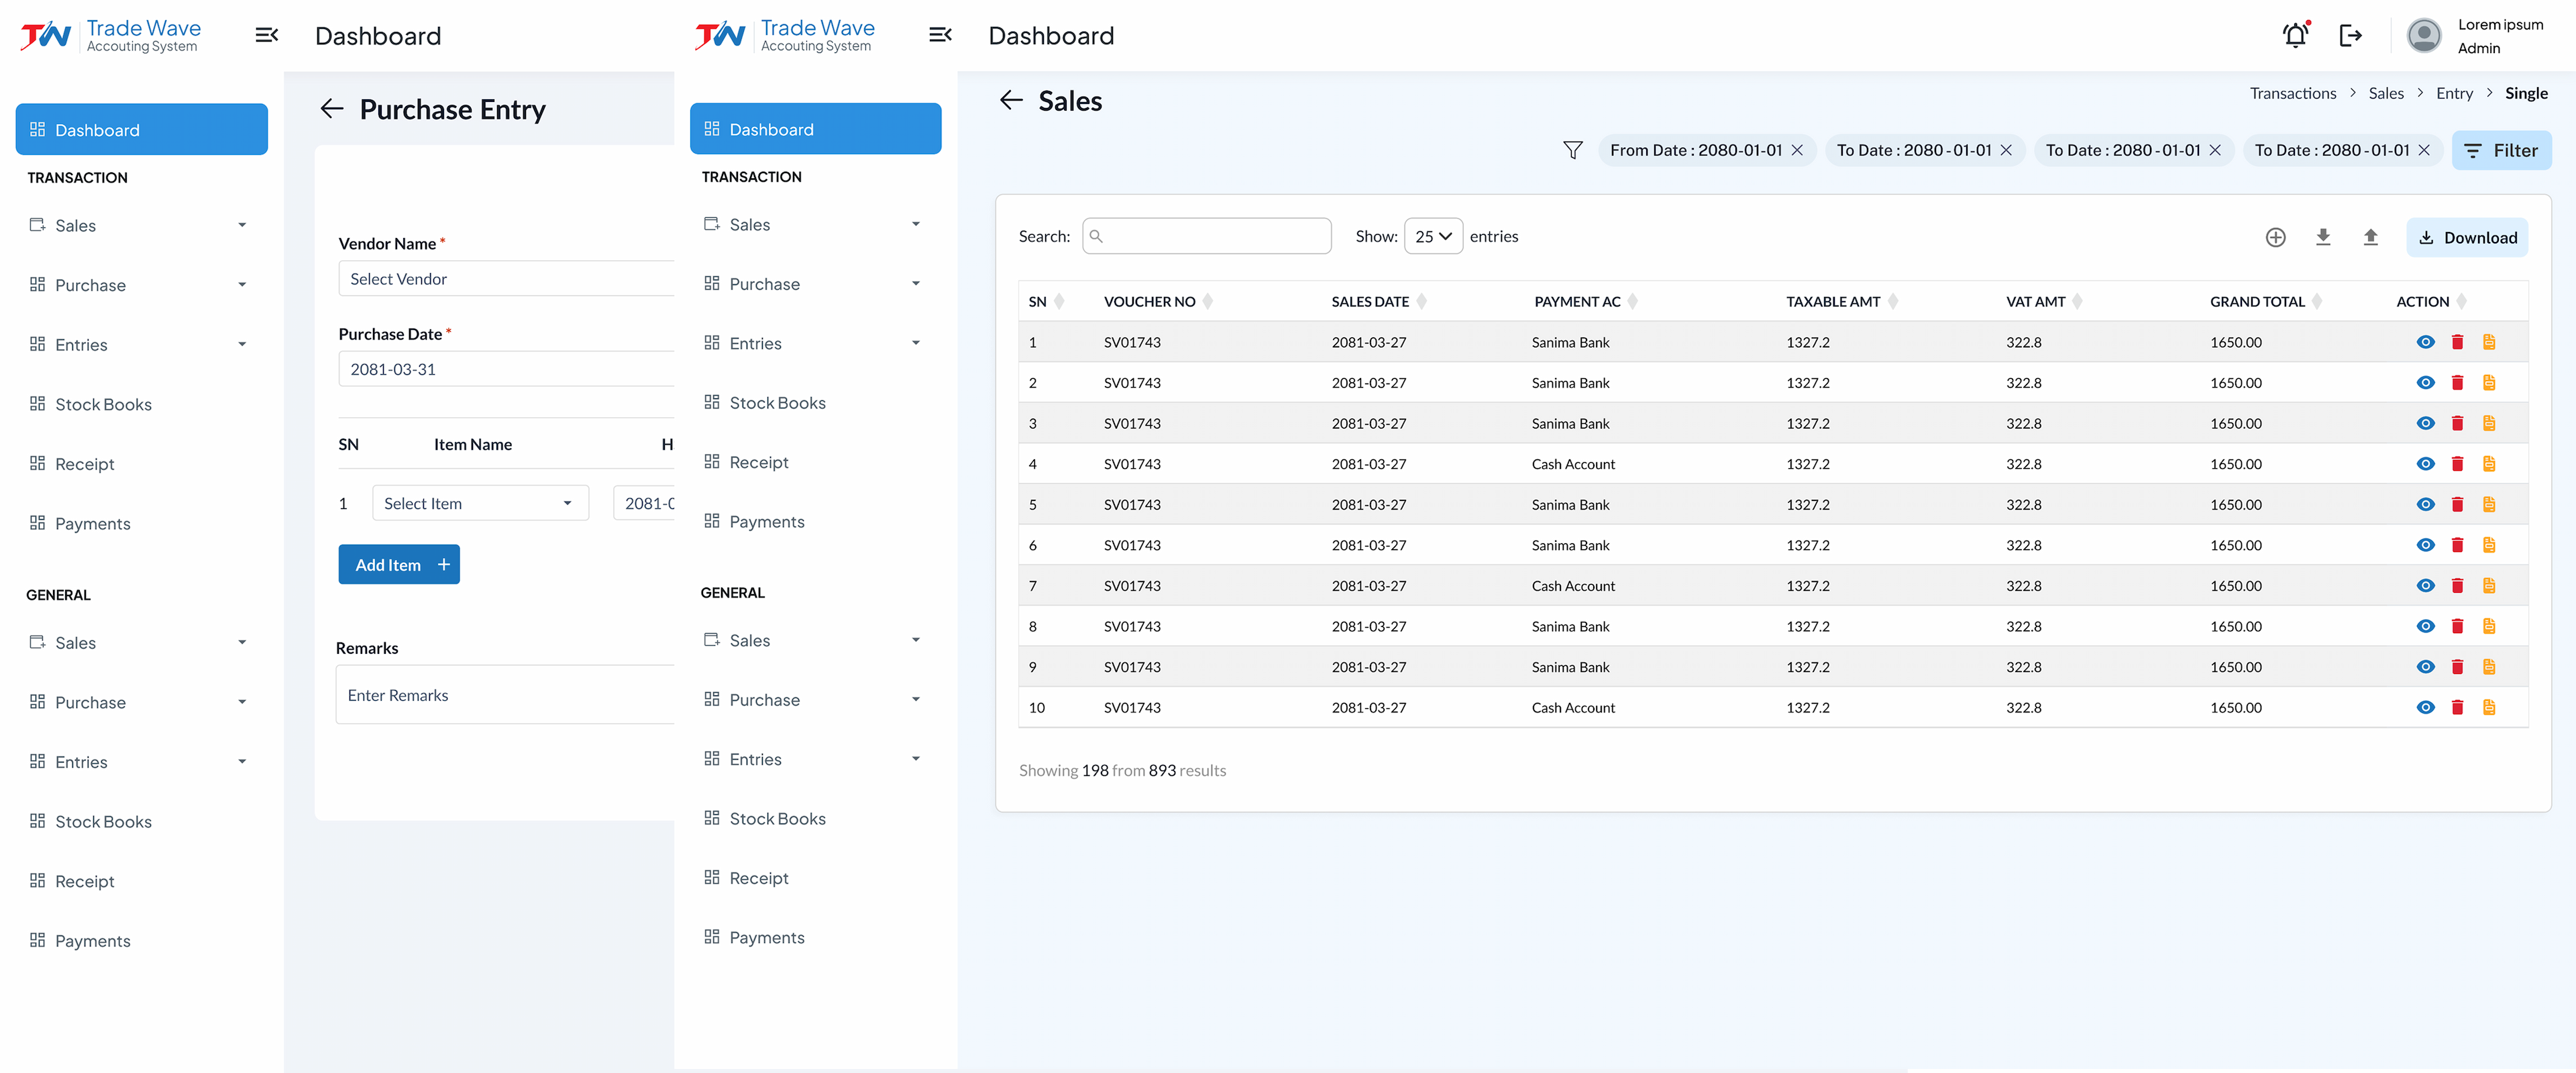2576x1073 pixels.
Task: Go back using the arrow beside Sales title
Action: click(1011, 100)
